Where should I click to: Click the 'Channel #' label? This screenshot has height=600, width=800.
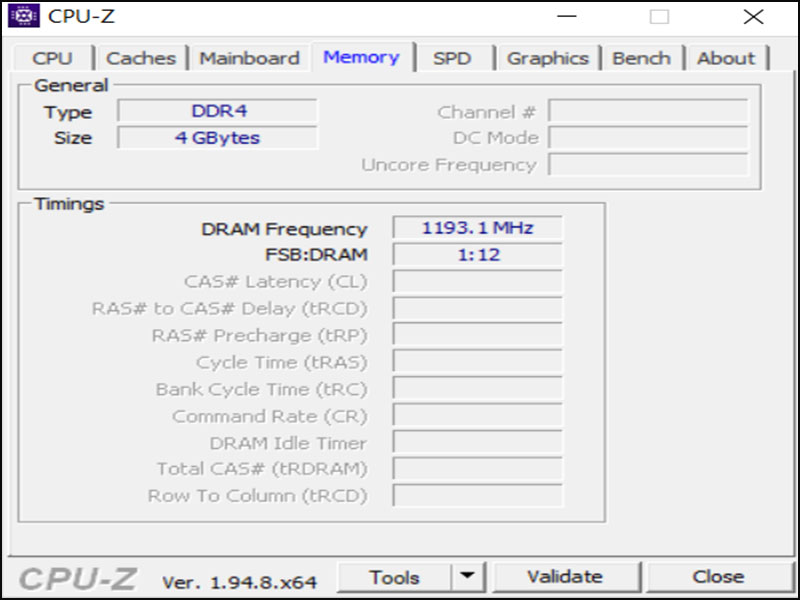tap(486, 112)
